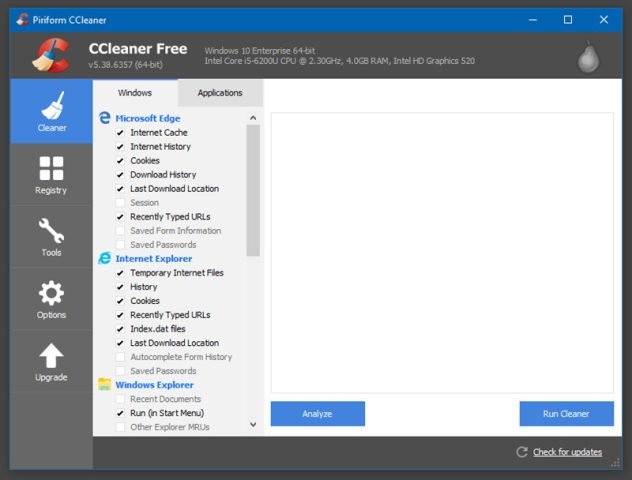This screenshot has width=632, height=480.
Task: Click the refresh icon beside Check for updates
Action: tap(521, 452)
